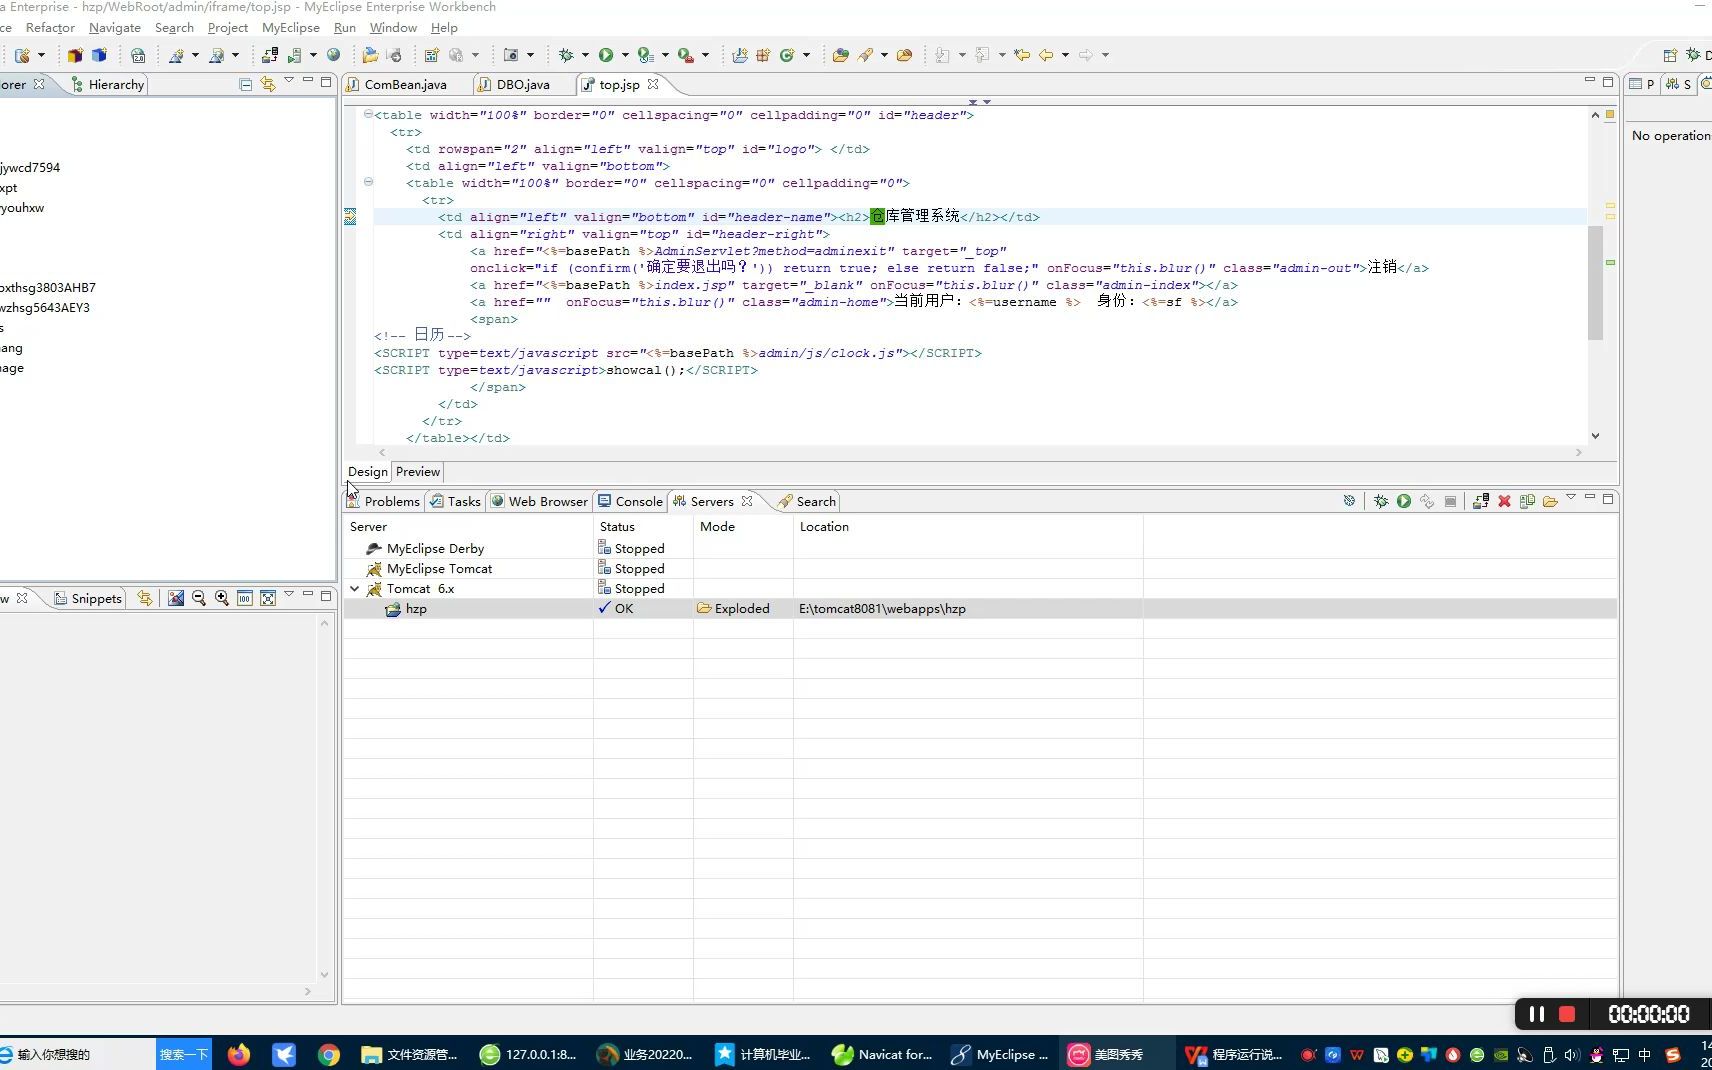Click the Run External Tools icon
Viewport: 1712px width, 1070px height.
point(686,55)
